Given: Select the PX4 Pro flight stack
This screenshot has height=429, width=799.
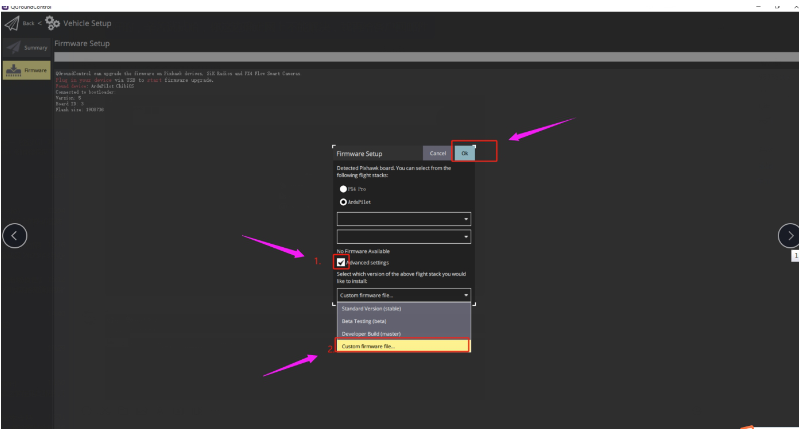Looking at the screenshot, I should click(x=345, y=187).
